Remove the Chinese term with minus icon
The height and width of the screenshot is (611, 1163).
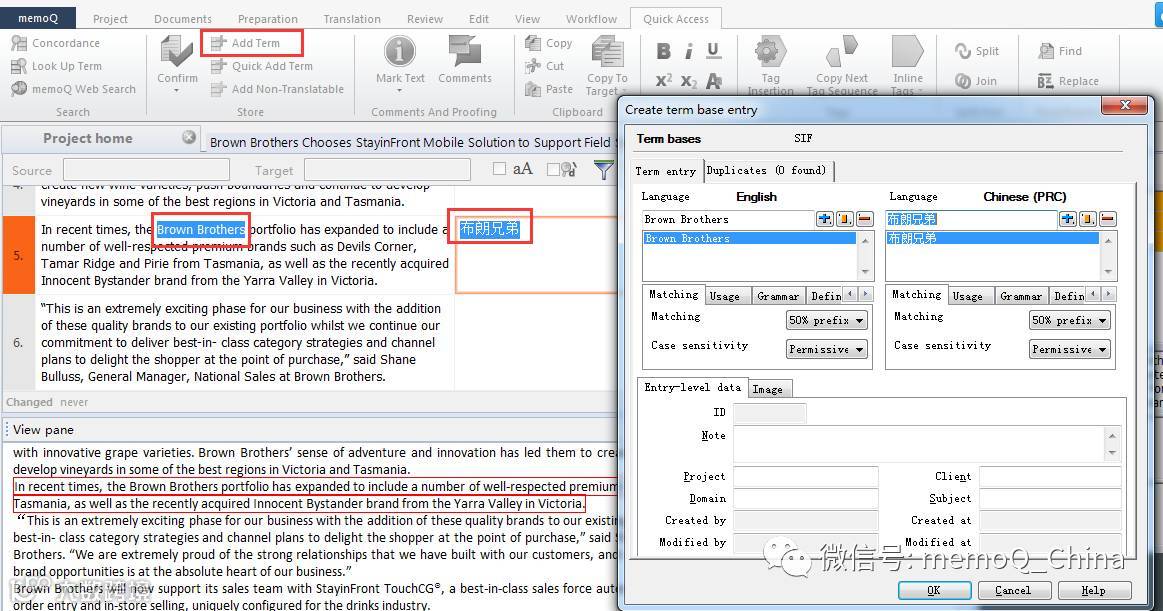coord(1108,219)
